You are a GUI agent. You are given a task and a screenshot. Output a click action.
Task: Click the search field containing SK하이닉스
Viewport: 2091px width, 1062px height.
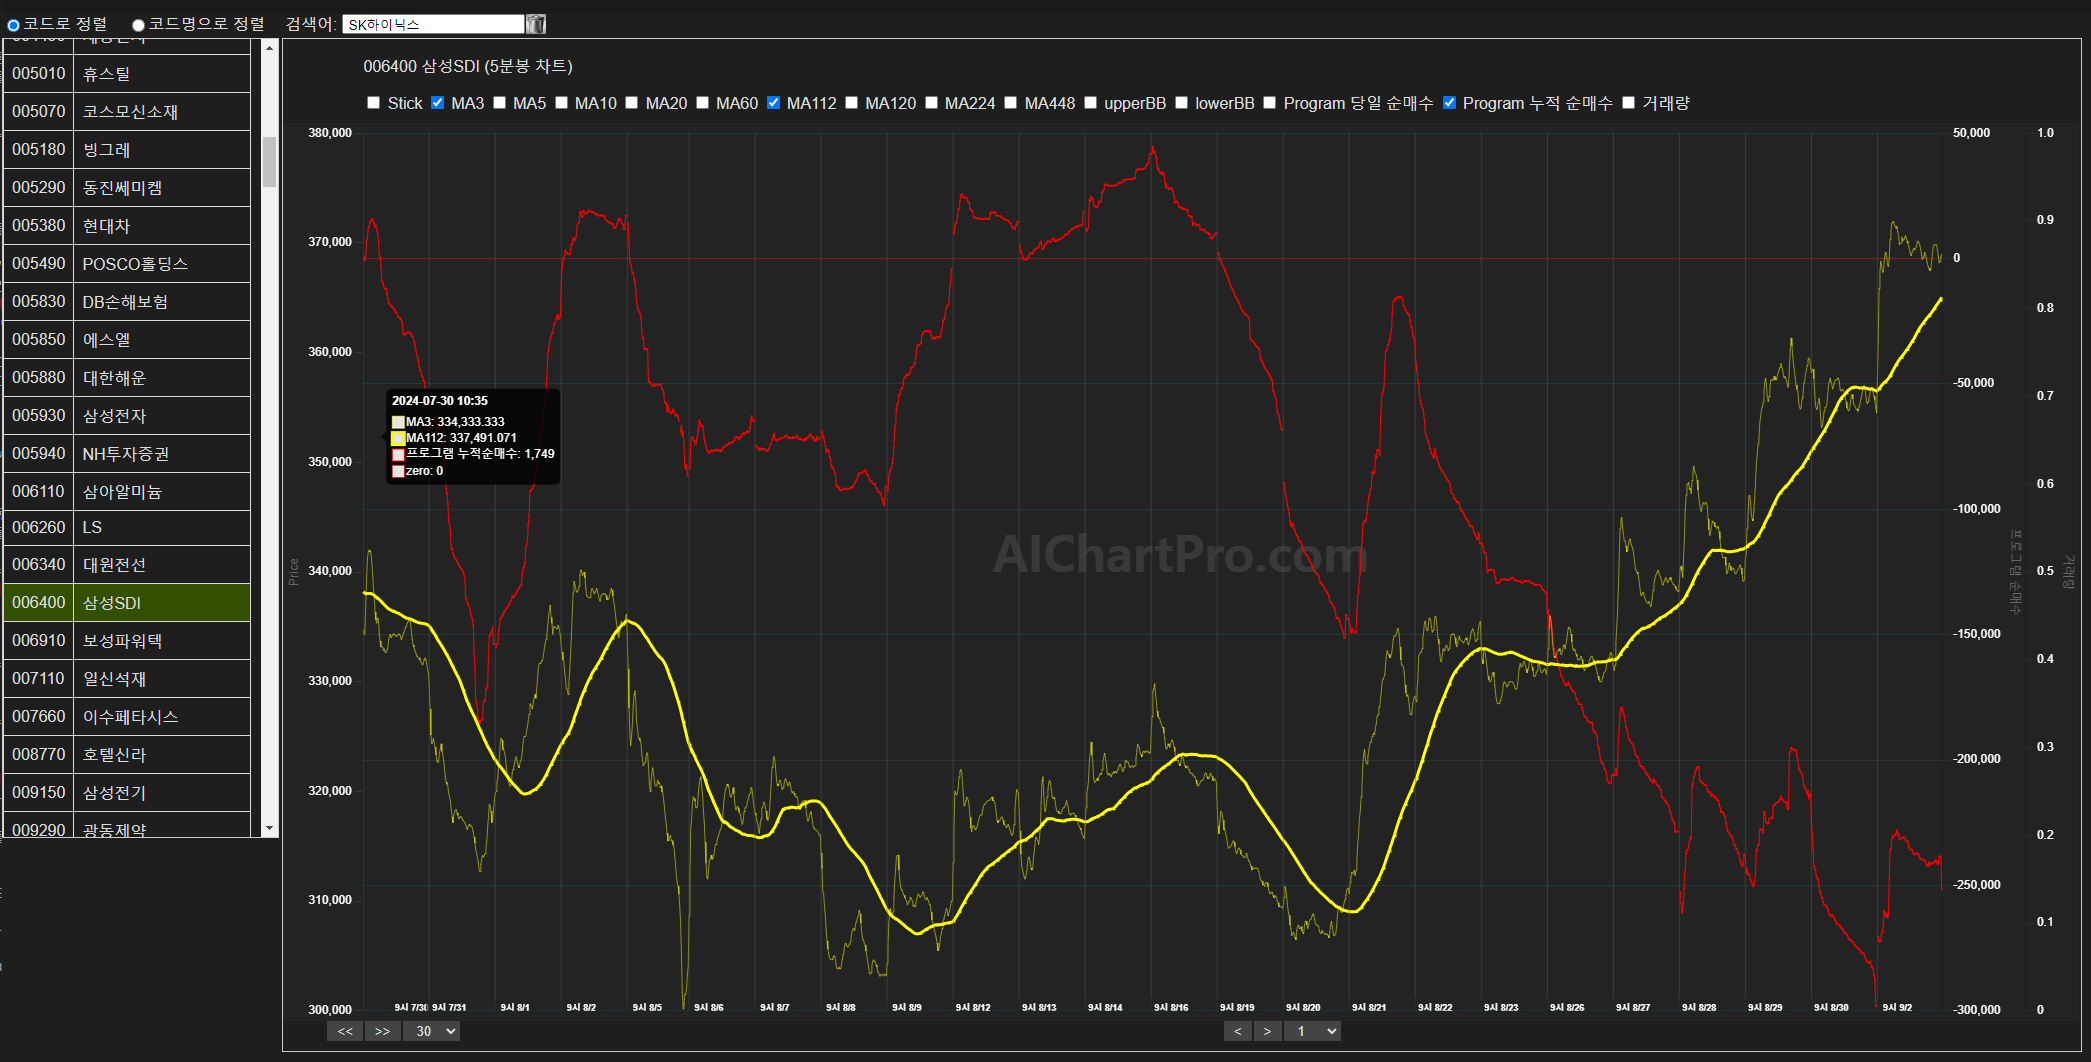click(433, 24)
